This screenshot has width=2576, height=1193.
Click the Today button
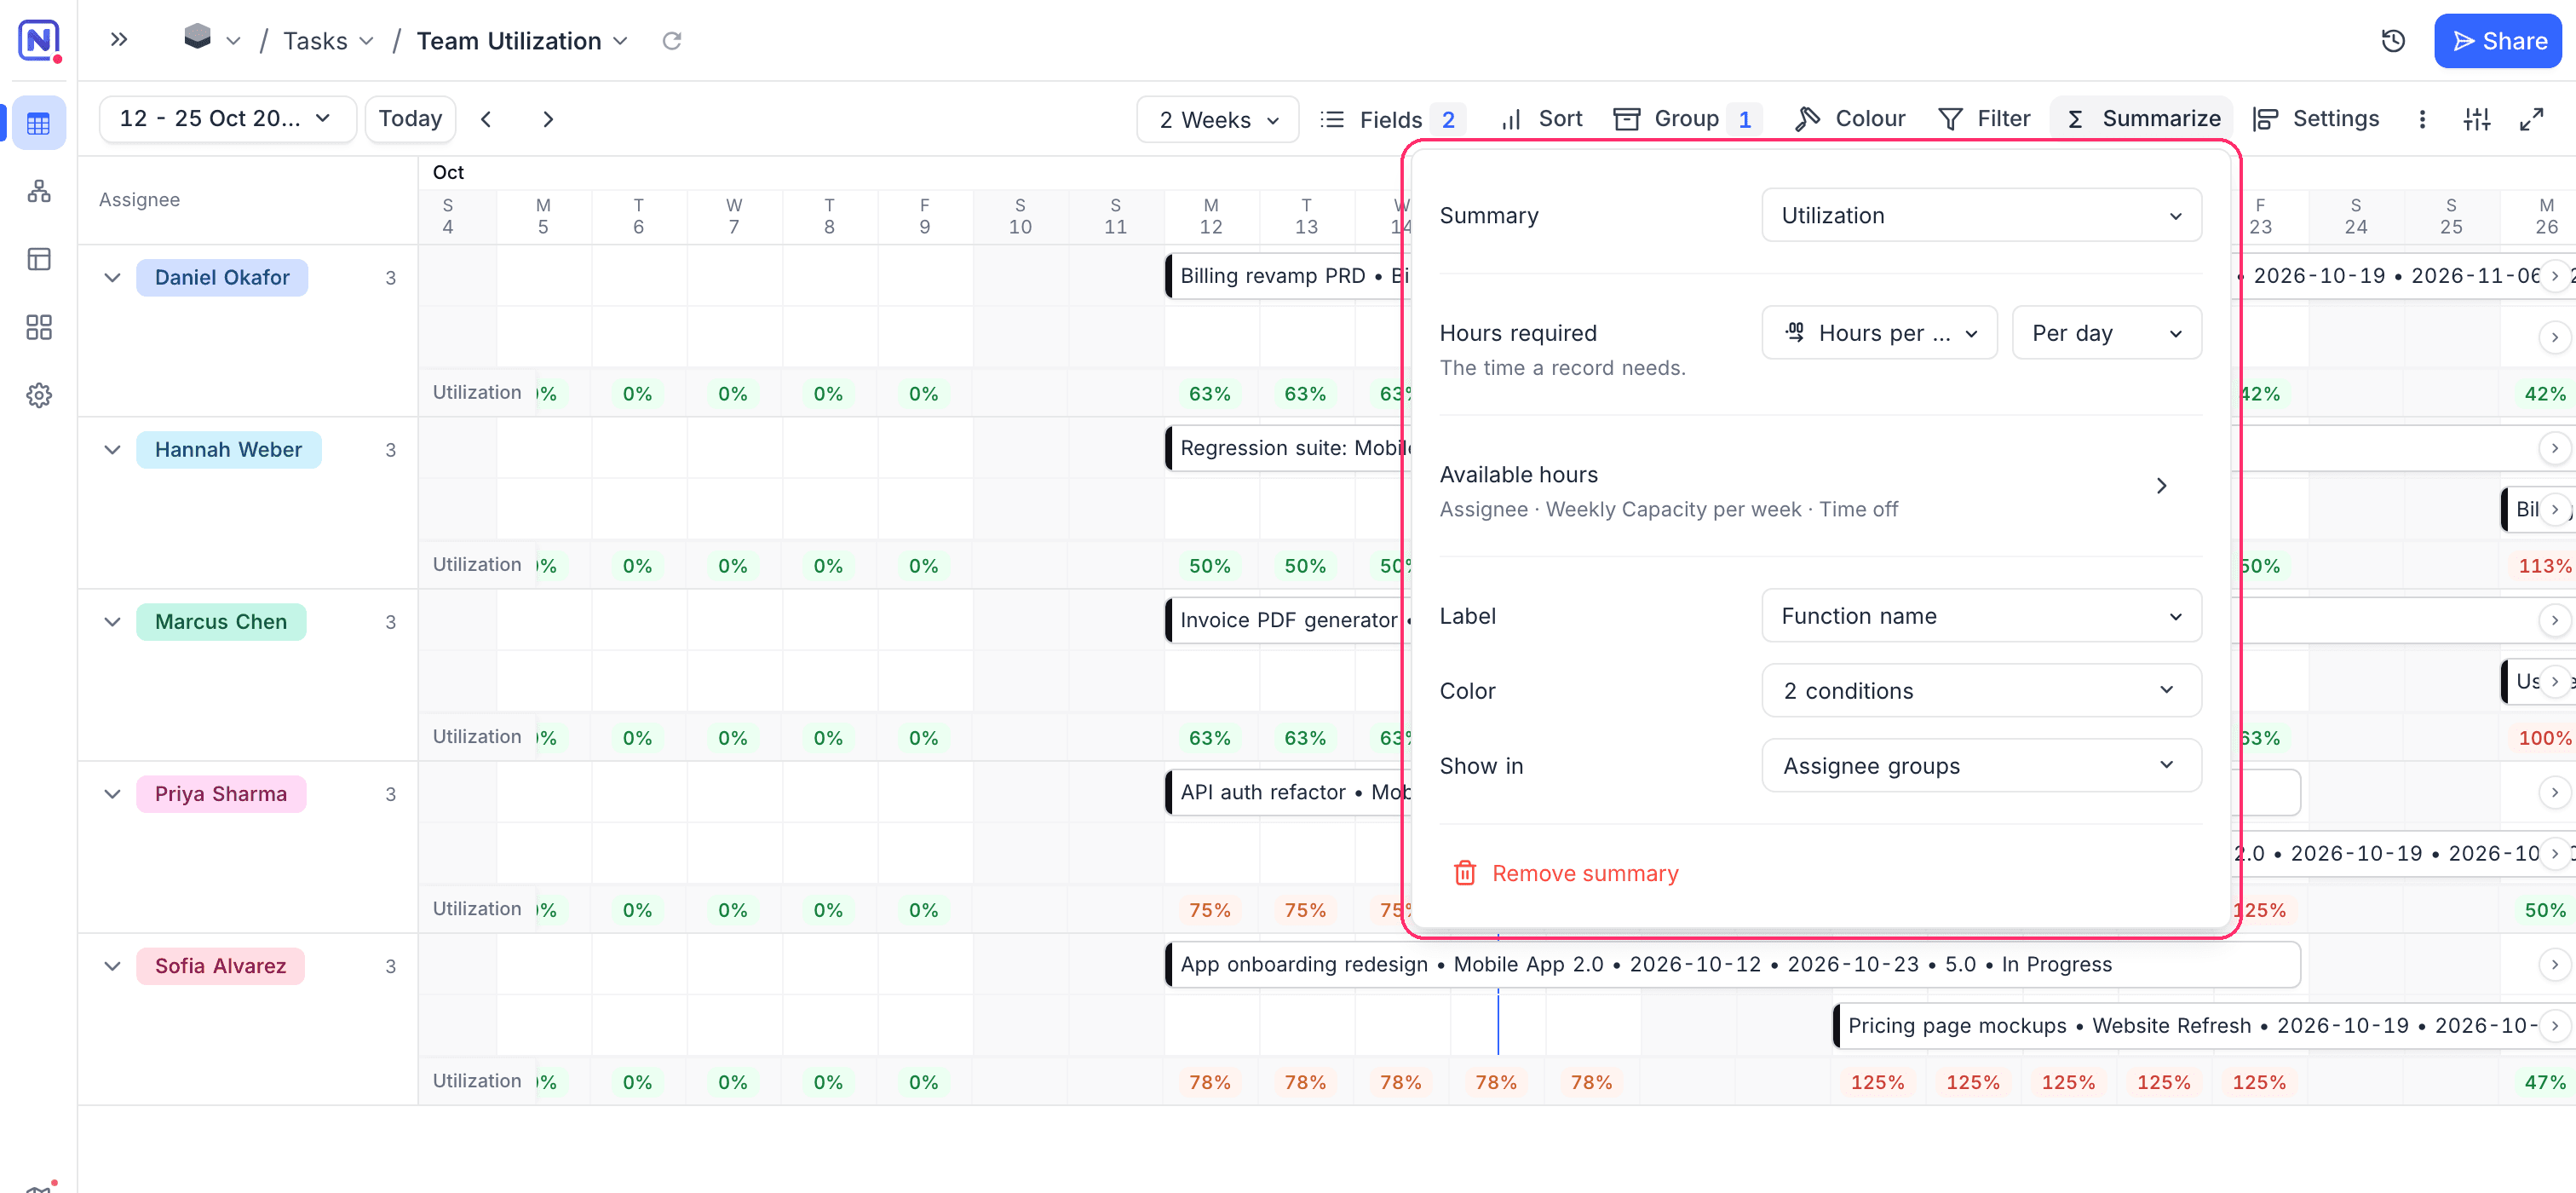(410, 119)
